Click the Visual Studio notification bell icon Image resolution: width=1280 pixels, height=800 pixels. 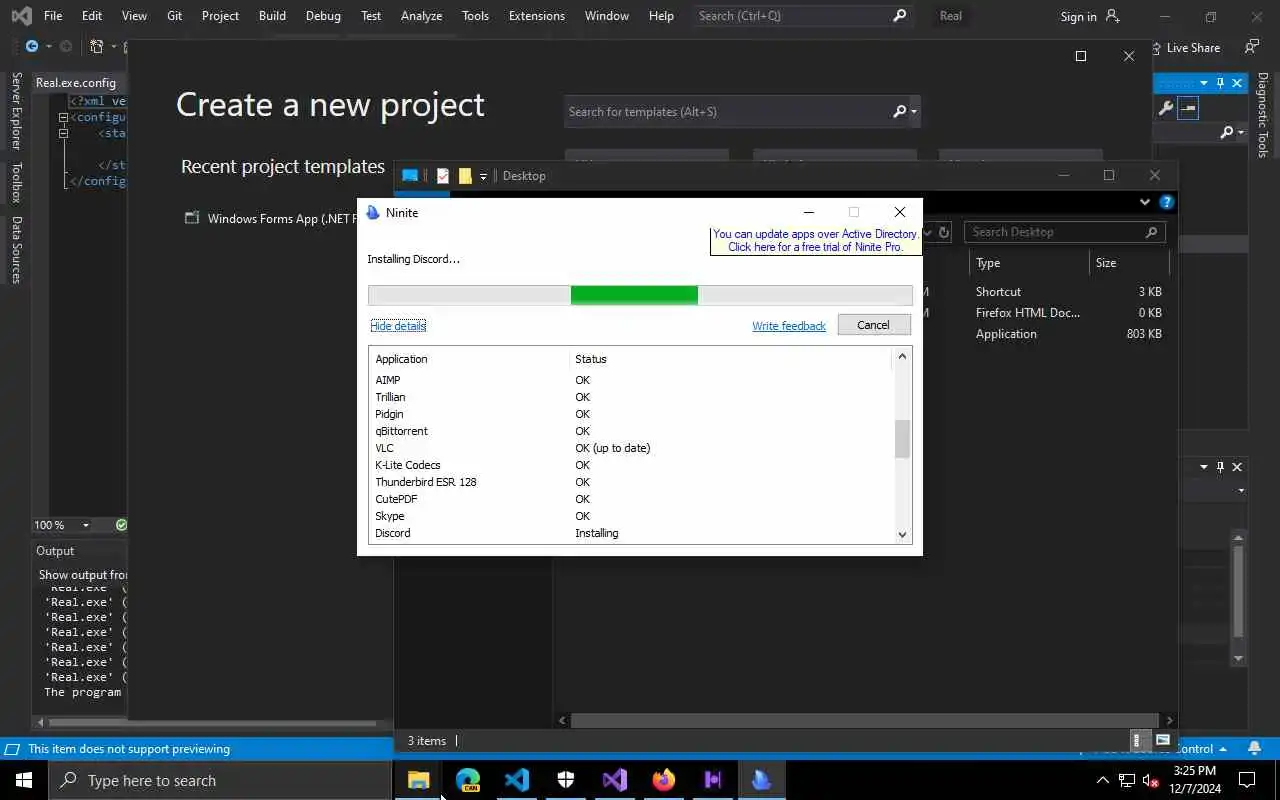click(1255, 748)
